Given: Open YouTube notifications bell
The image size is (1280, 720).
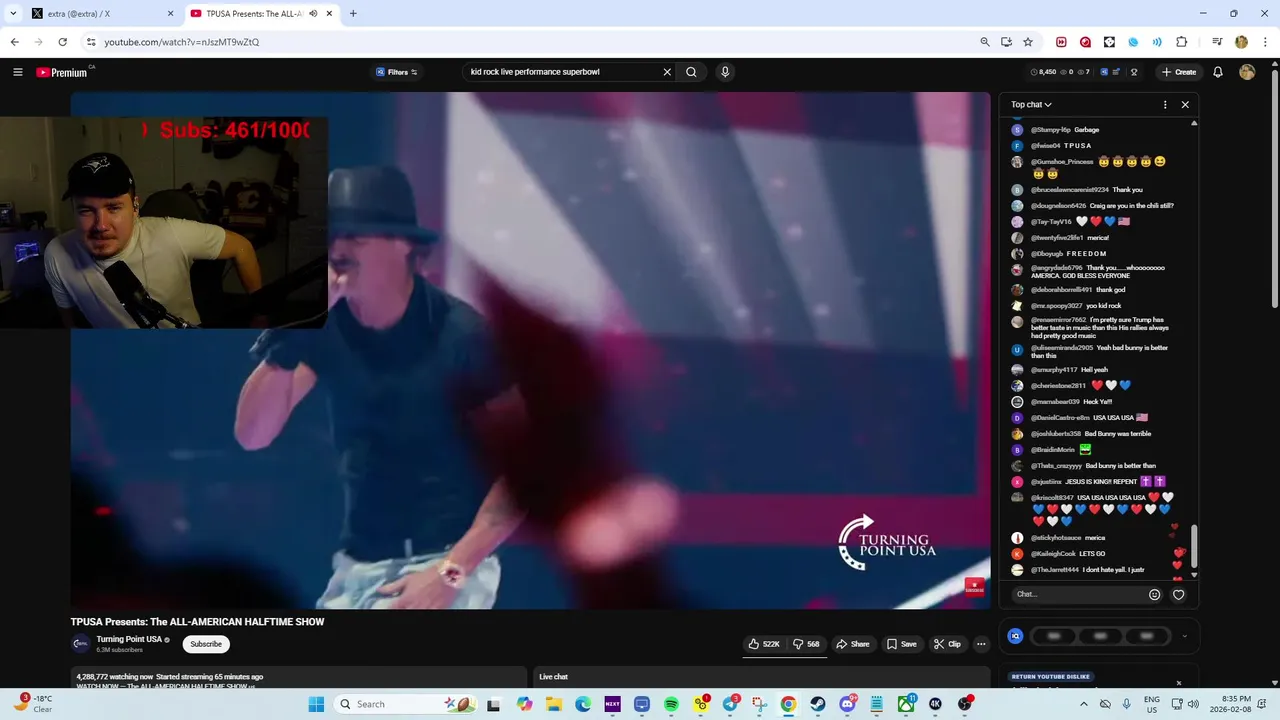Looking at the screenshot, I should 1218,72.
